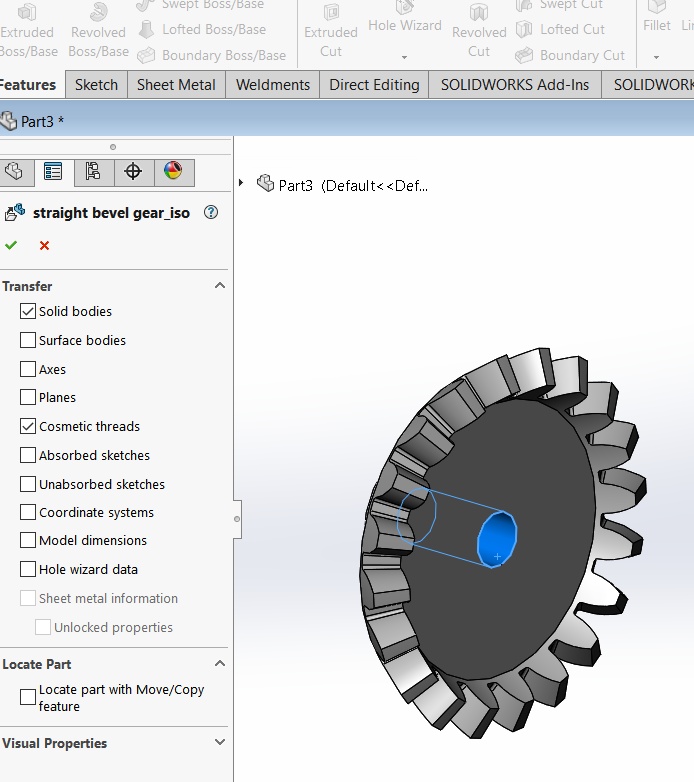Open the Hole Wizard dropdown arrow
The image size is (694, 782).
404,57
